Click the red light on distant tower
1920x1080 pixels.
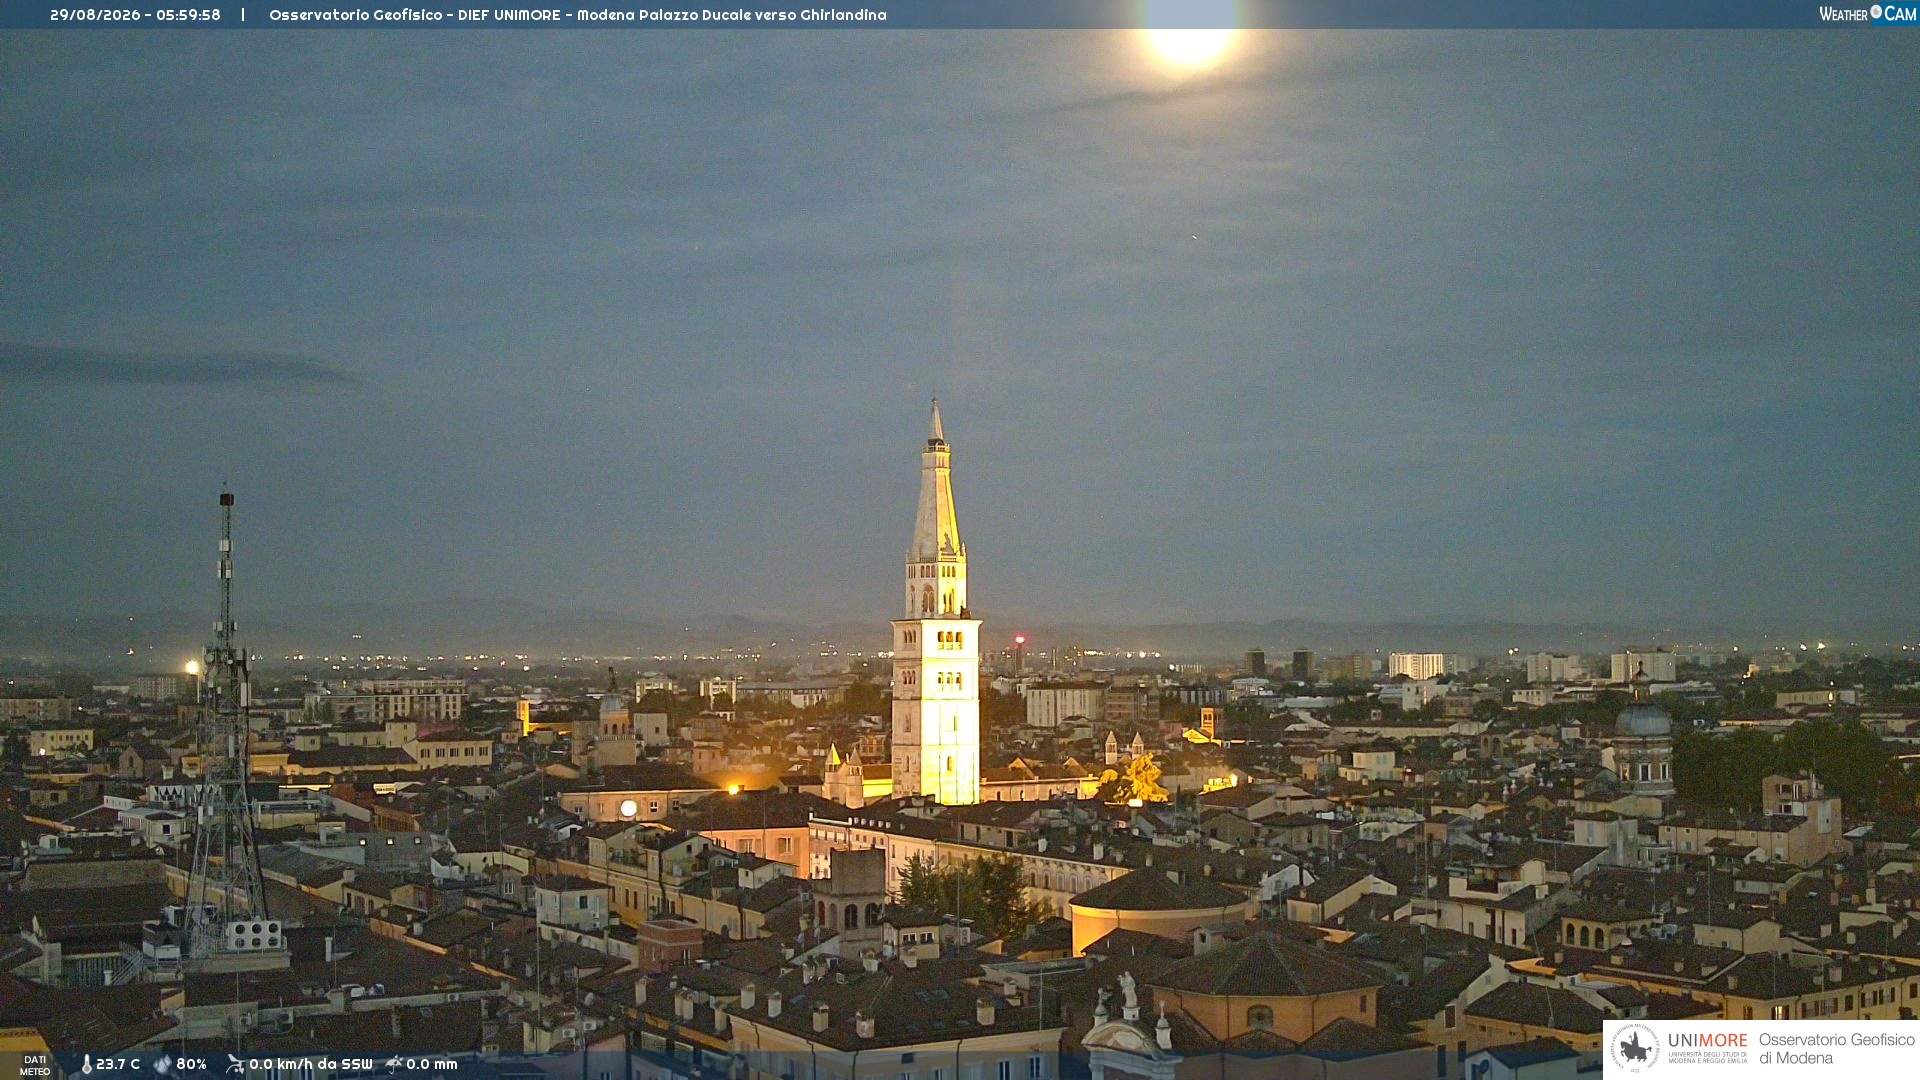click(1020, 639)
